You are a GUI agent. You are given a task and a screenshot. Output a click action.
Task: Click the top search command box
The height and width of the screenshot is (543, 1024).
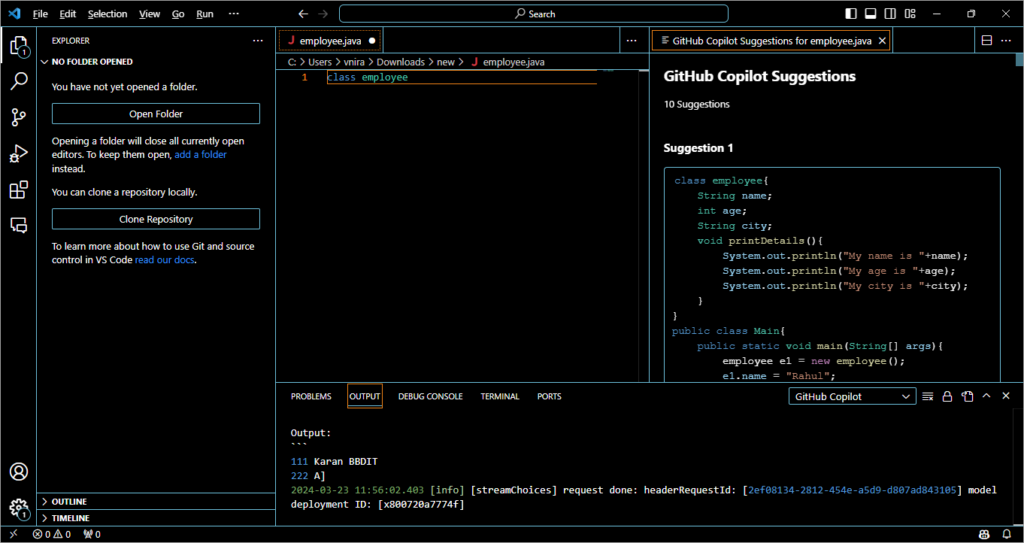point(534,14)
